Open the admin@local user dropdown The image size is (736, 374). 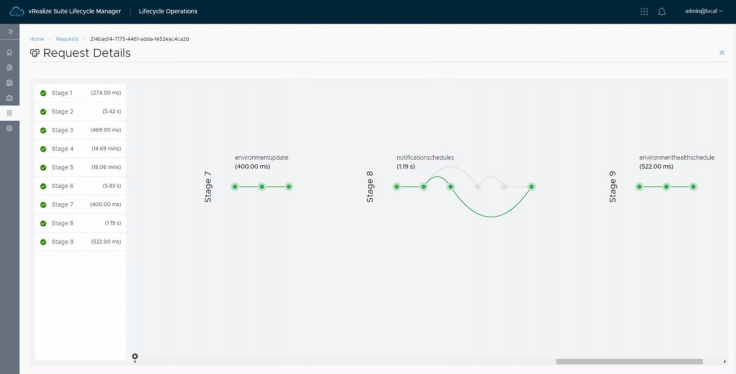[703, 11]
